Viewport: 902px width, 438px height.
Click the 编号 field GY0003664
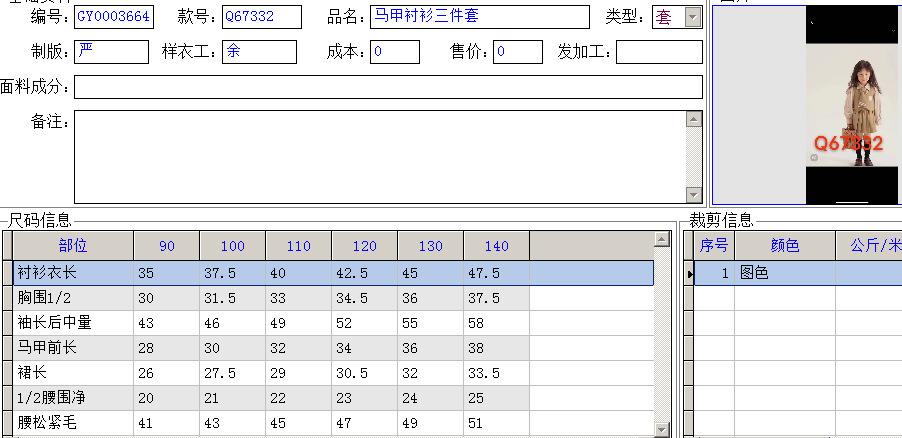(114, 17)
